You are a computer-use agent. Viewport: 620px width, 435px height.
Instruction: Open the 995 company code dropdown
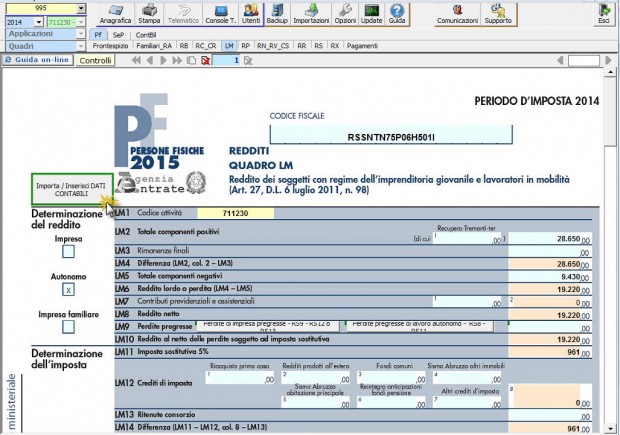tap(81, 8)
